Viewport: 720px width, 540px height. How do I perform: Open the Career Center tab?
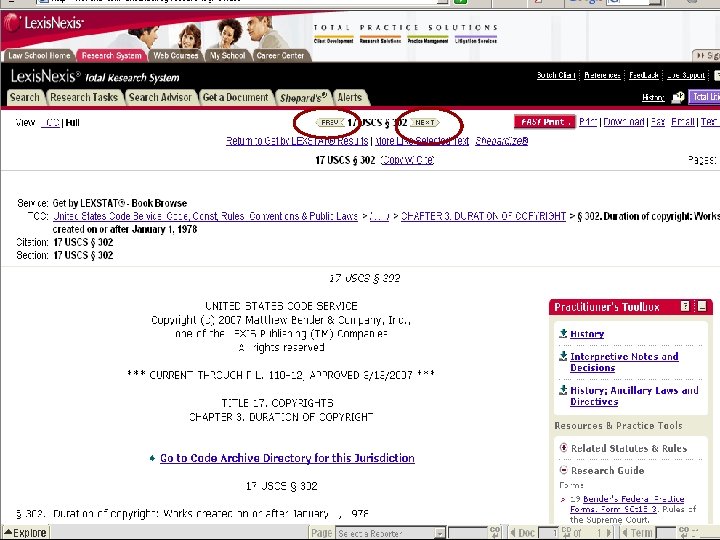(280, 56)
